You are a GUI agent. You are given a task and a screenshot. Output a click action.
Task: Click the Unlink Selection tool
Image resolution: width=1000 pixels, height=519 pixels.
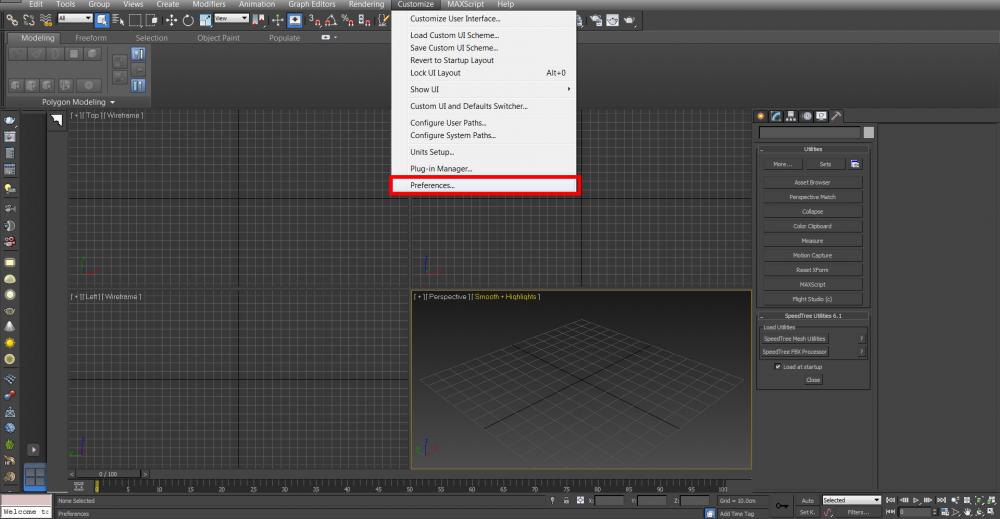[29, 20]
